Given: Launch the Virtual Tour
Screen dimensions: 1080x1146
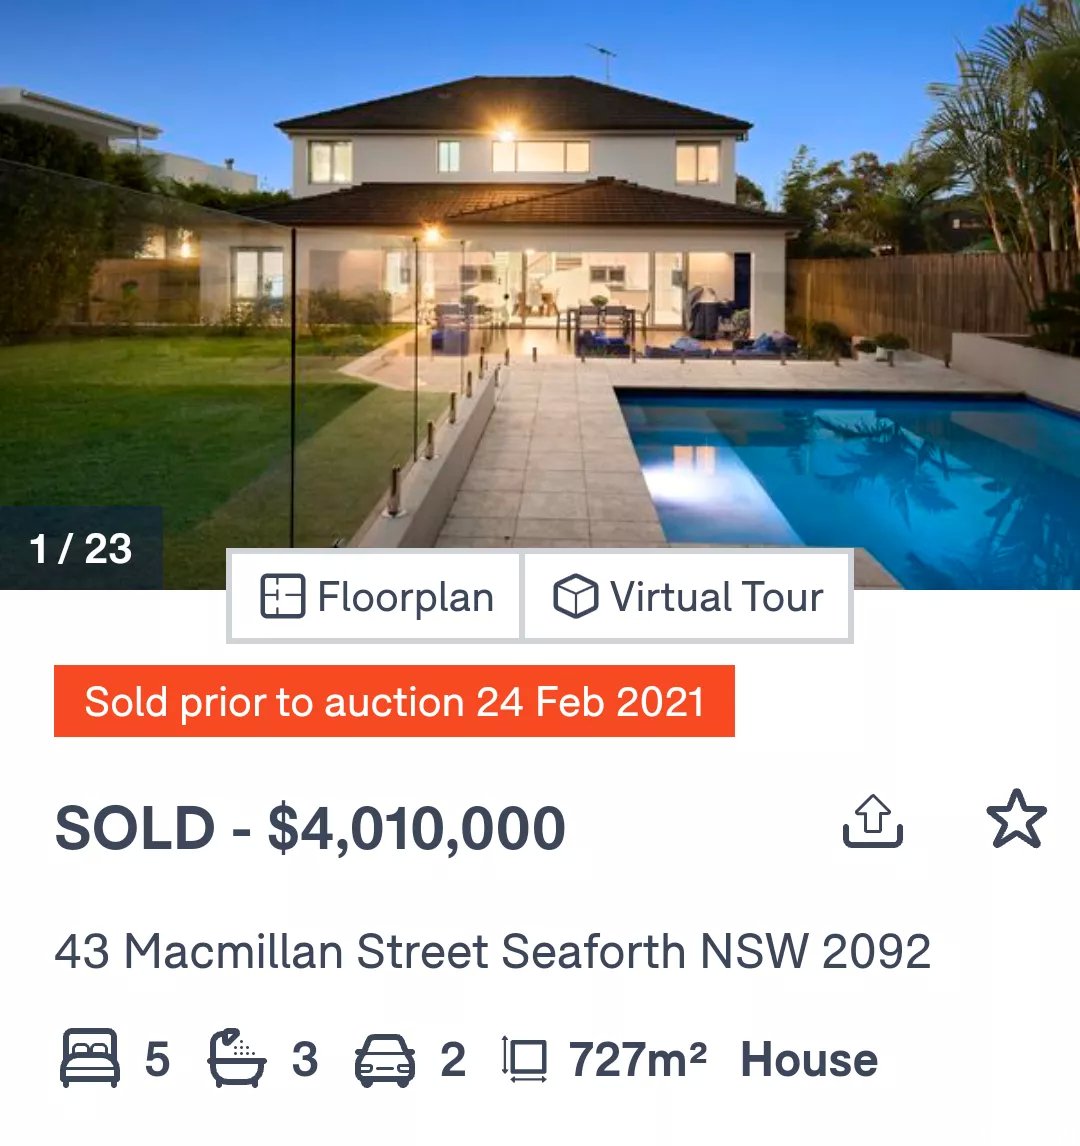Looking at the screenshot, I should tap(687, 596).
